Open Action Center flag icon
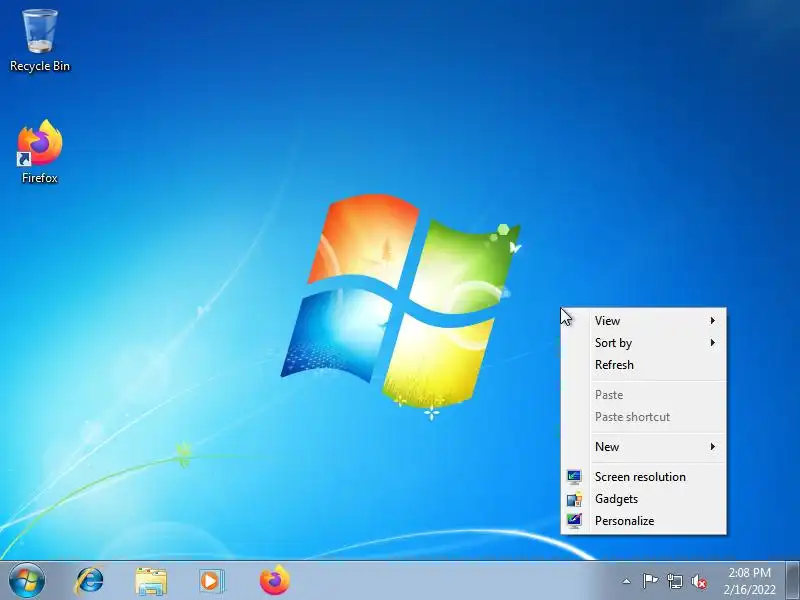This screenshot has width=800, height=600. click(x=650, y=581)
